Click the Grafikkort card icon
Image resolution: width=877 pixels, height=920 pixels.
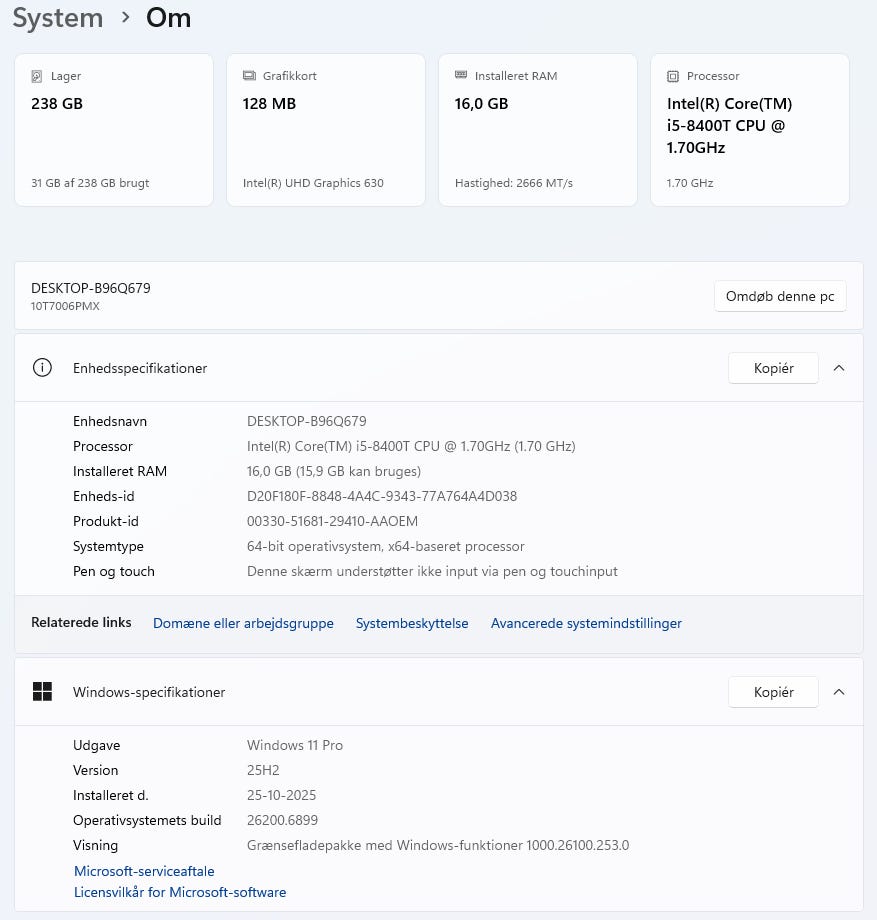[x=249, y=76]
